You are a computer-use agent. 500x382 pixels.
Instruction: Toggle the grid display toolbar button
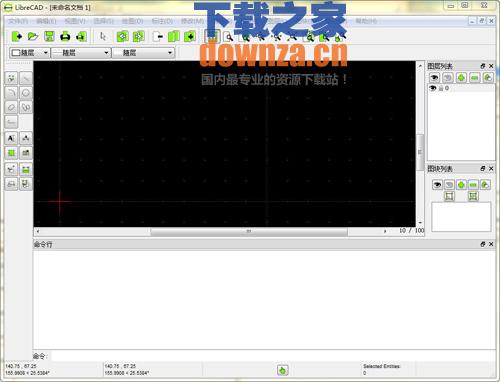click(x=212, y=36)
